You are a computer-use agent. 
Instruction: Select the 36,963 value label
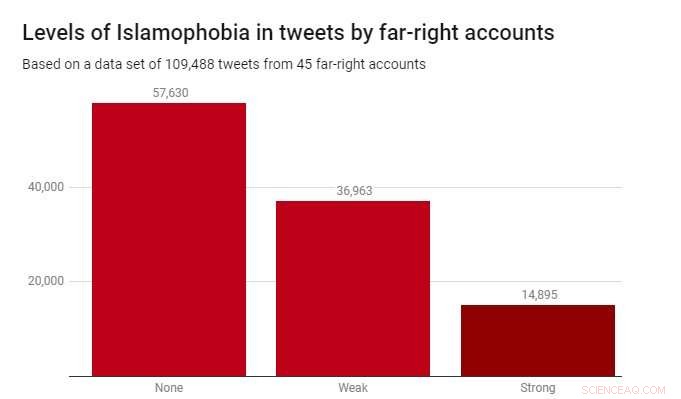tap(354, 191)
